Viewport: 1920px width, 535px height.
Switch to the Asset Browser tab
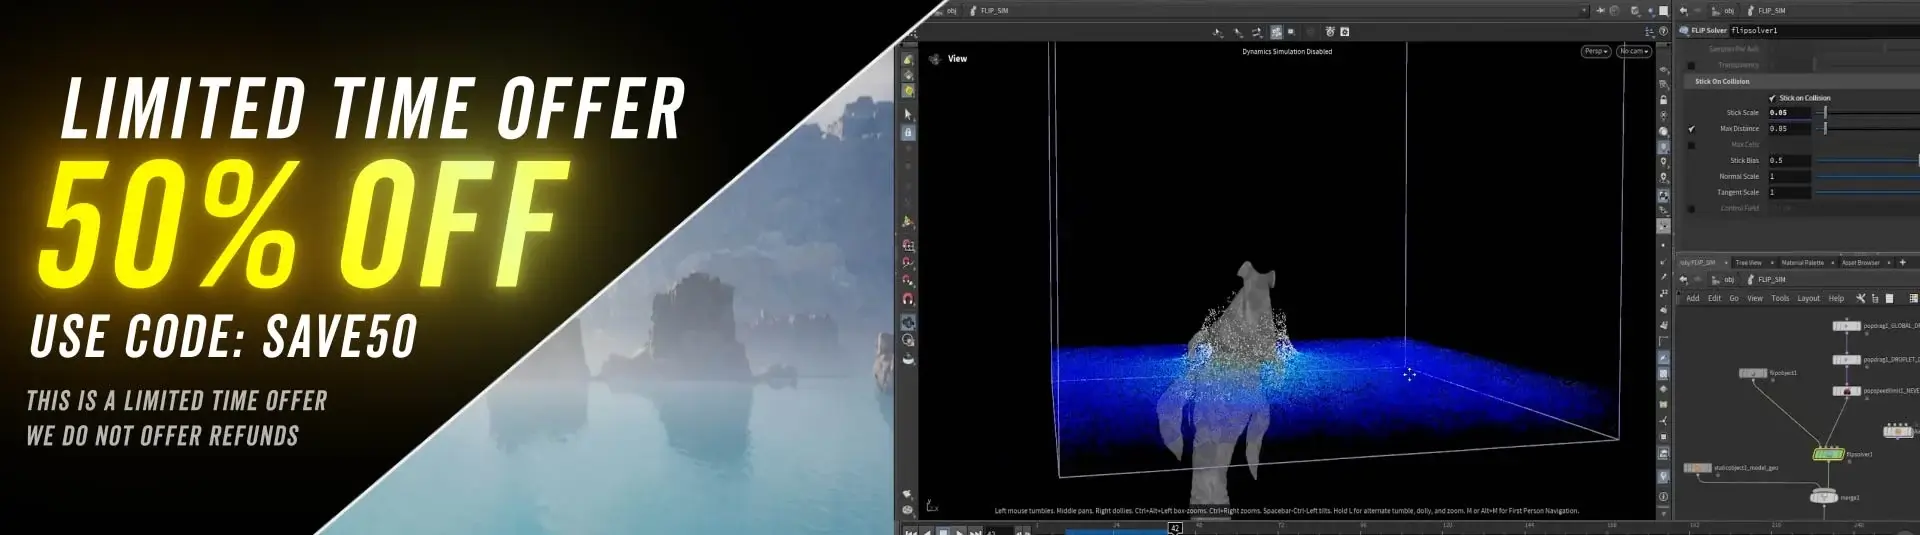point(1861,263)
